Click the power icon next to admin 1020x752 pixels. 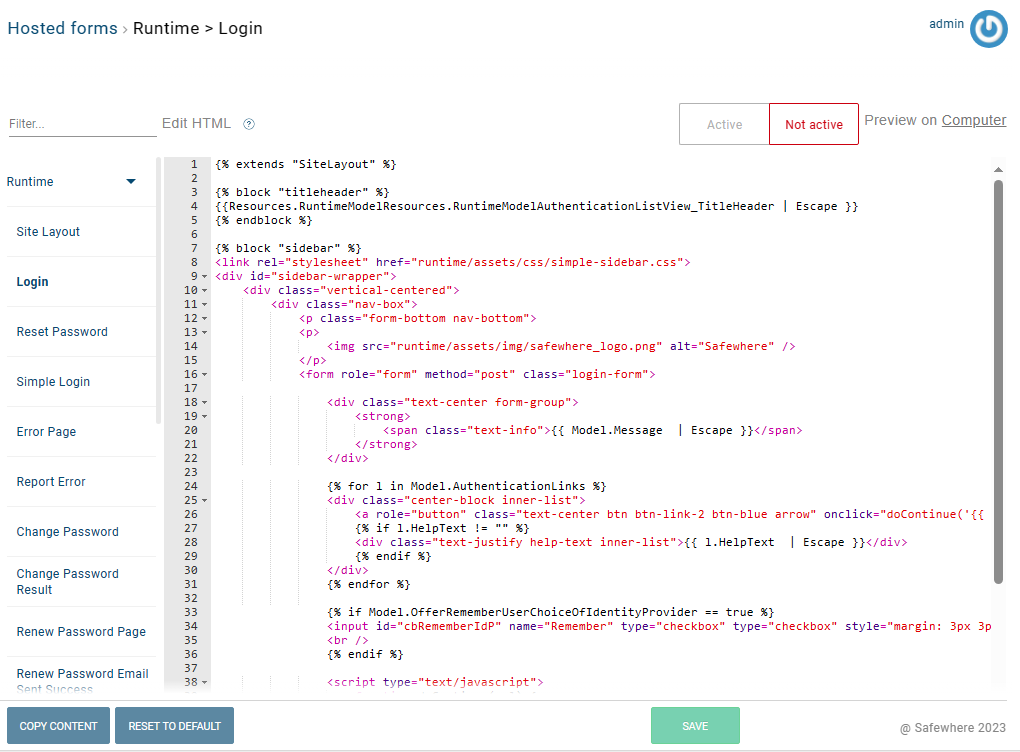pos(988,29)
